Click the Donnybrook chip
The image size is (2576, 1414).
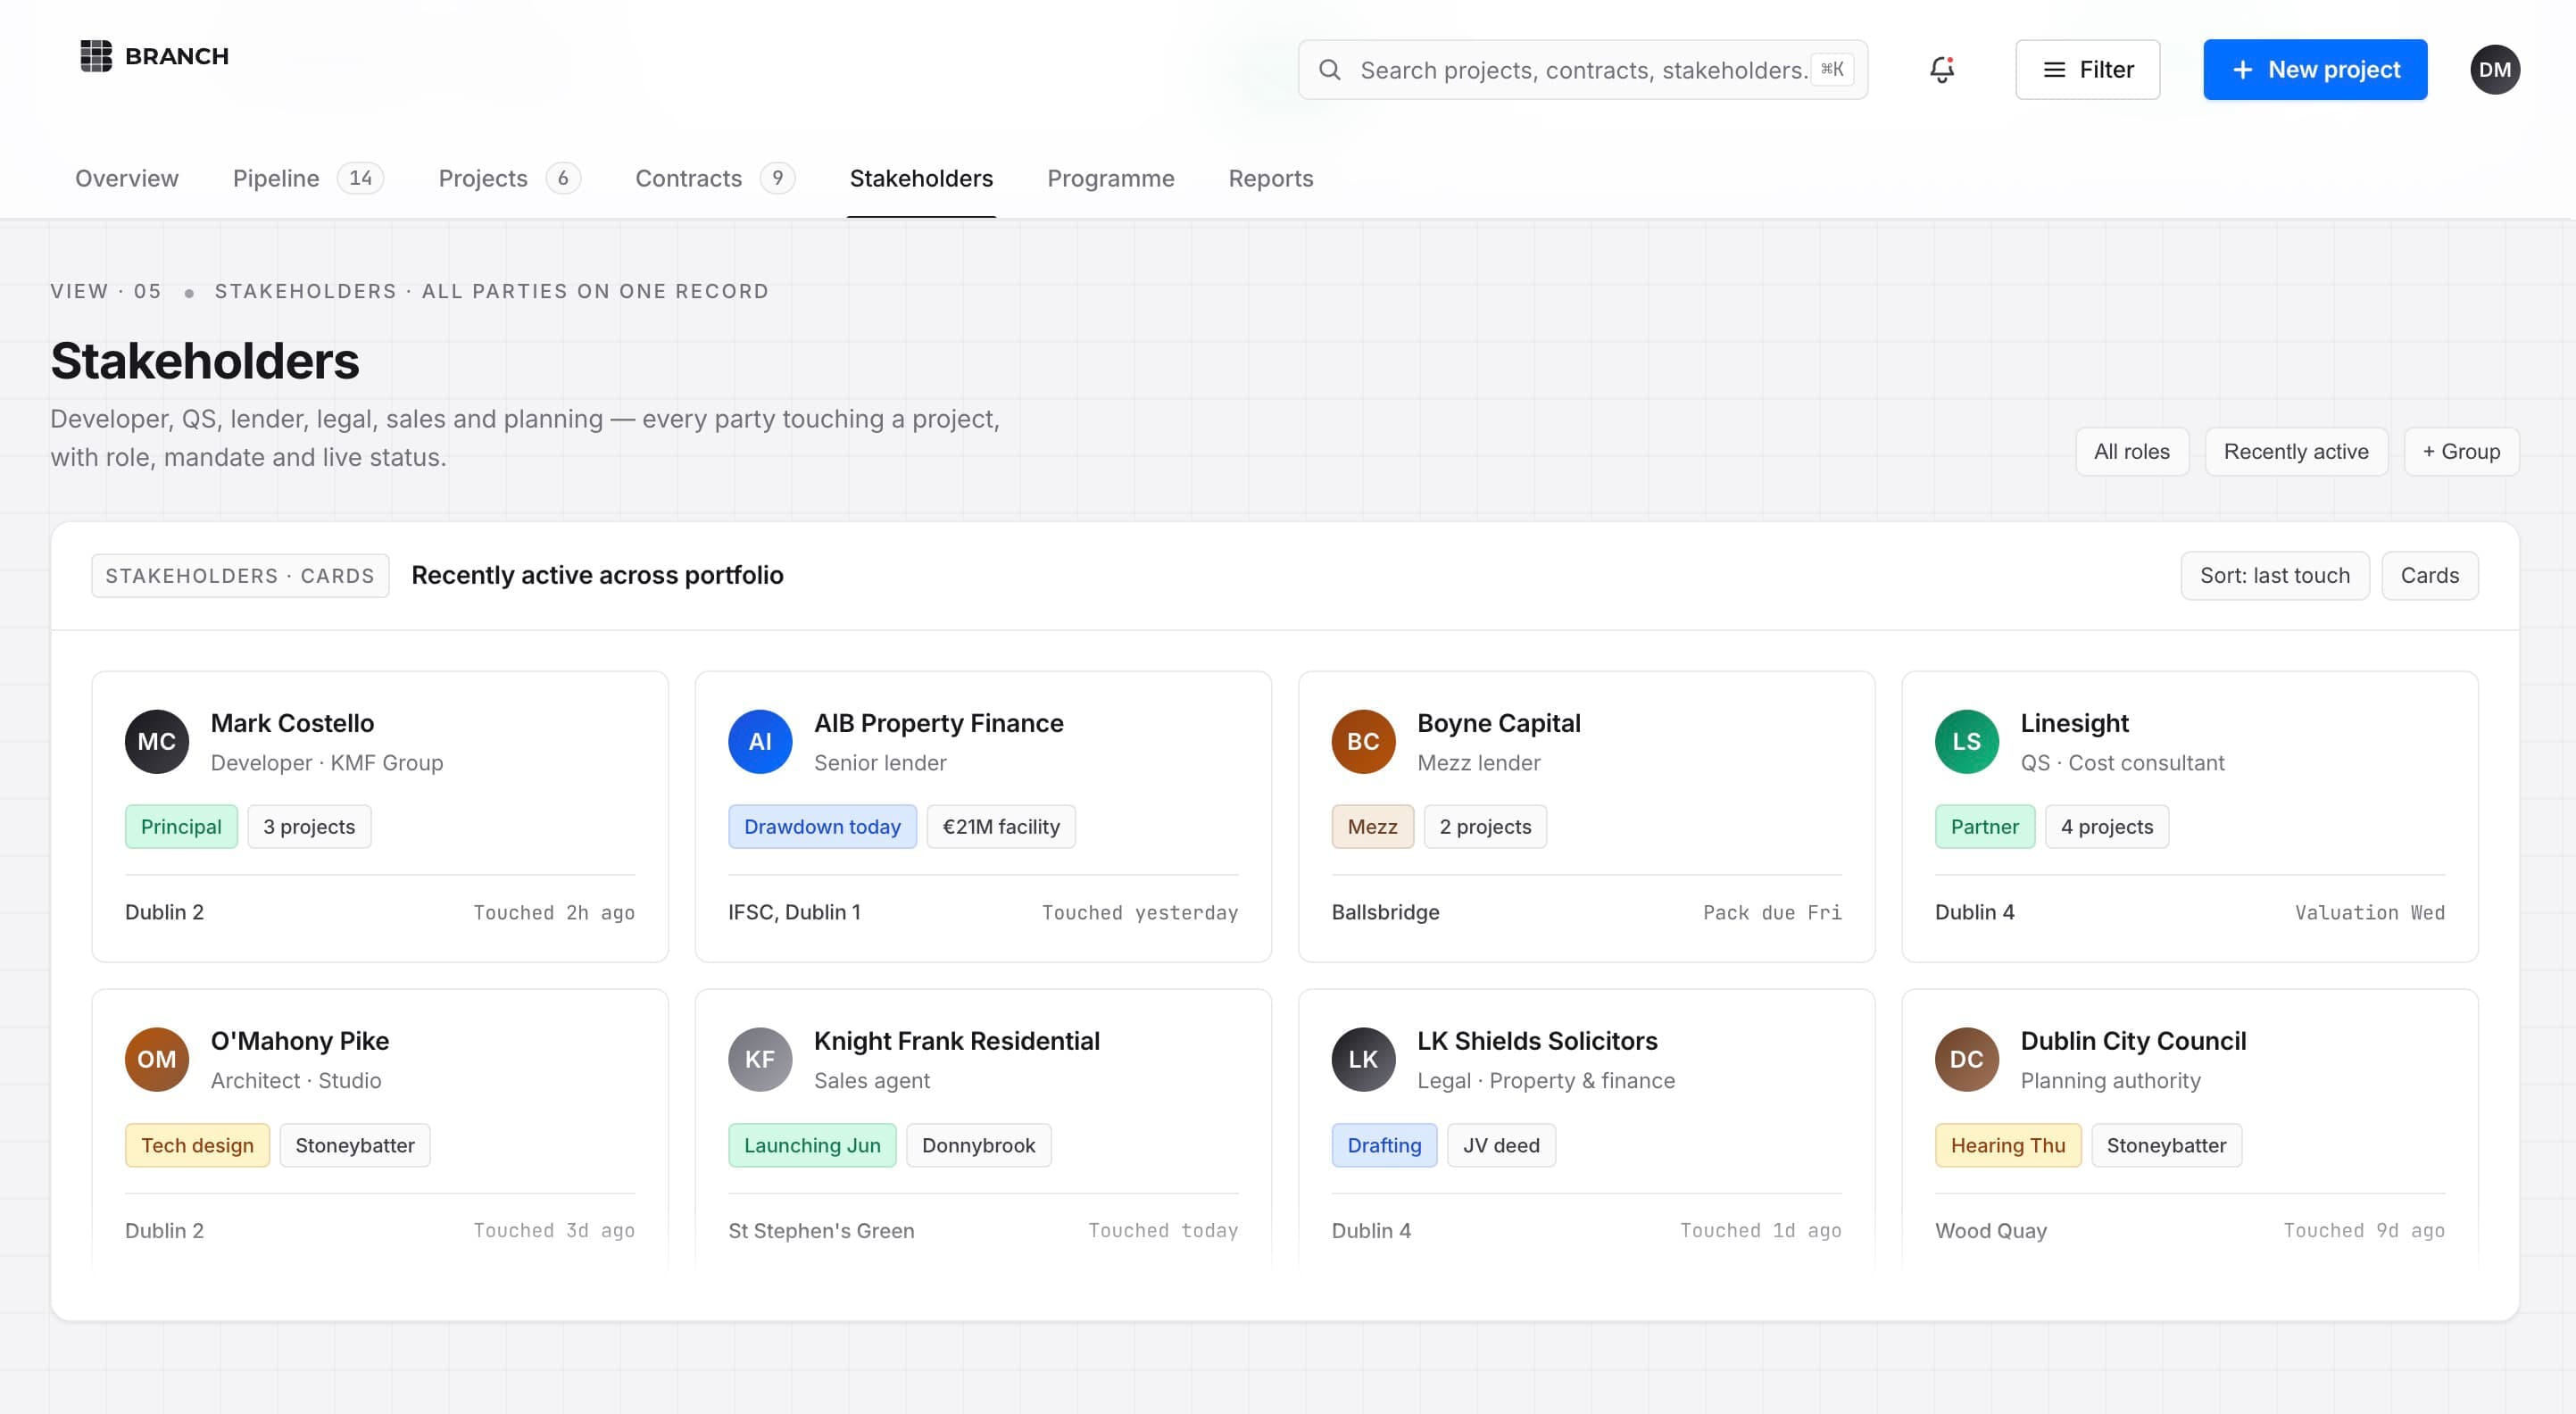[x=978, y=1145]
